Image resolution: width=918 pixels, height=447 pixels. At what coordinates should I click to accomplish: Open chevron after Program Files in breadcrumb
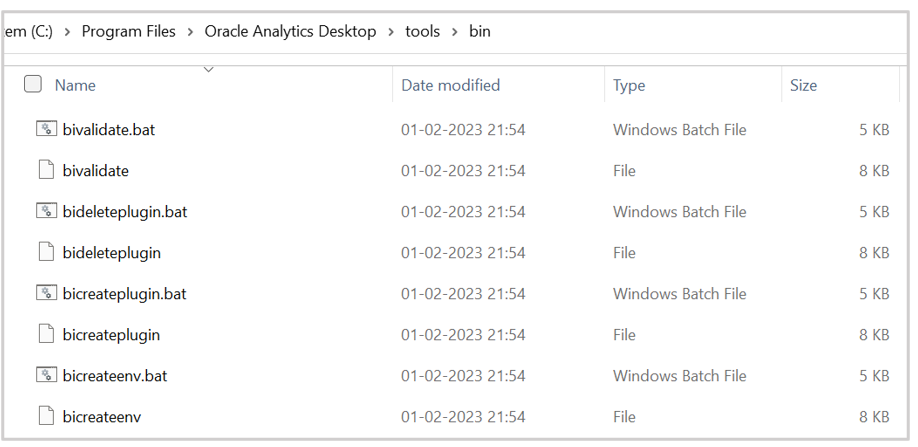[x=190, y=32]
